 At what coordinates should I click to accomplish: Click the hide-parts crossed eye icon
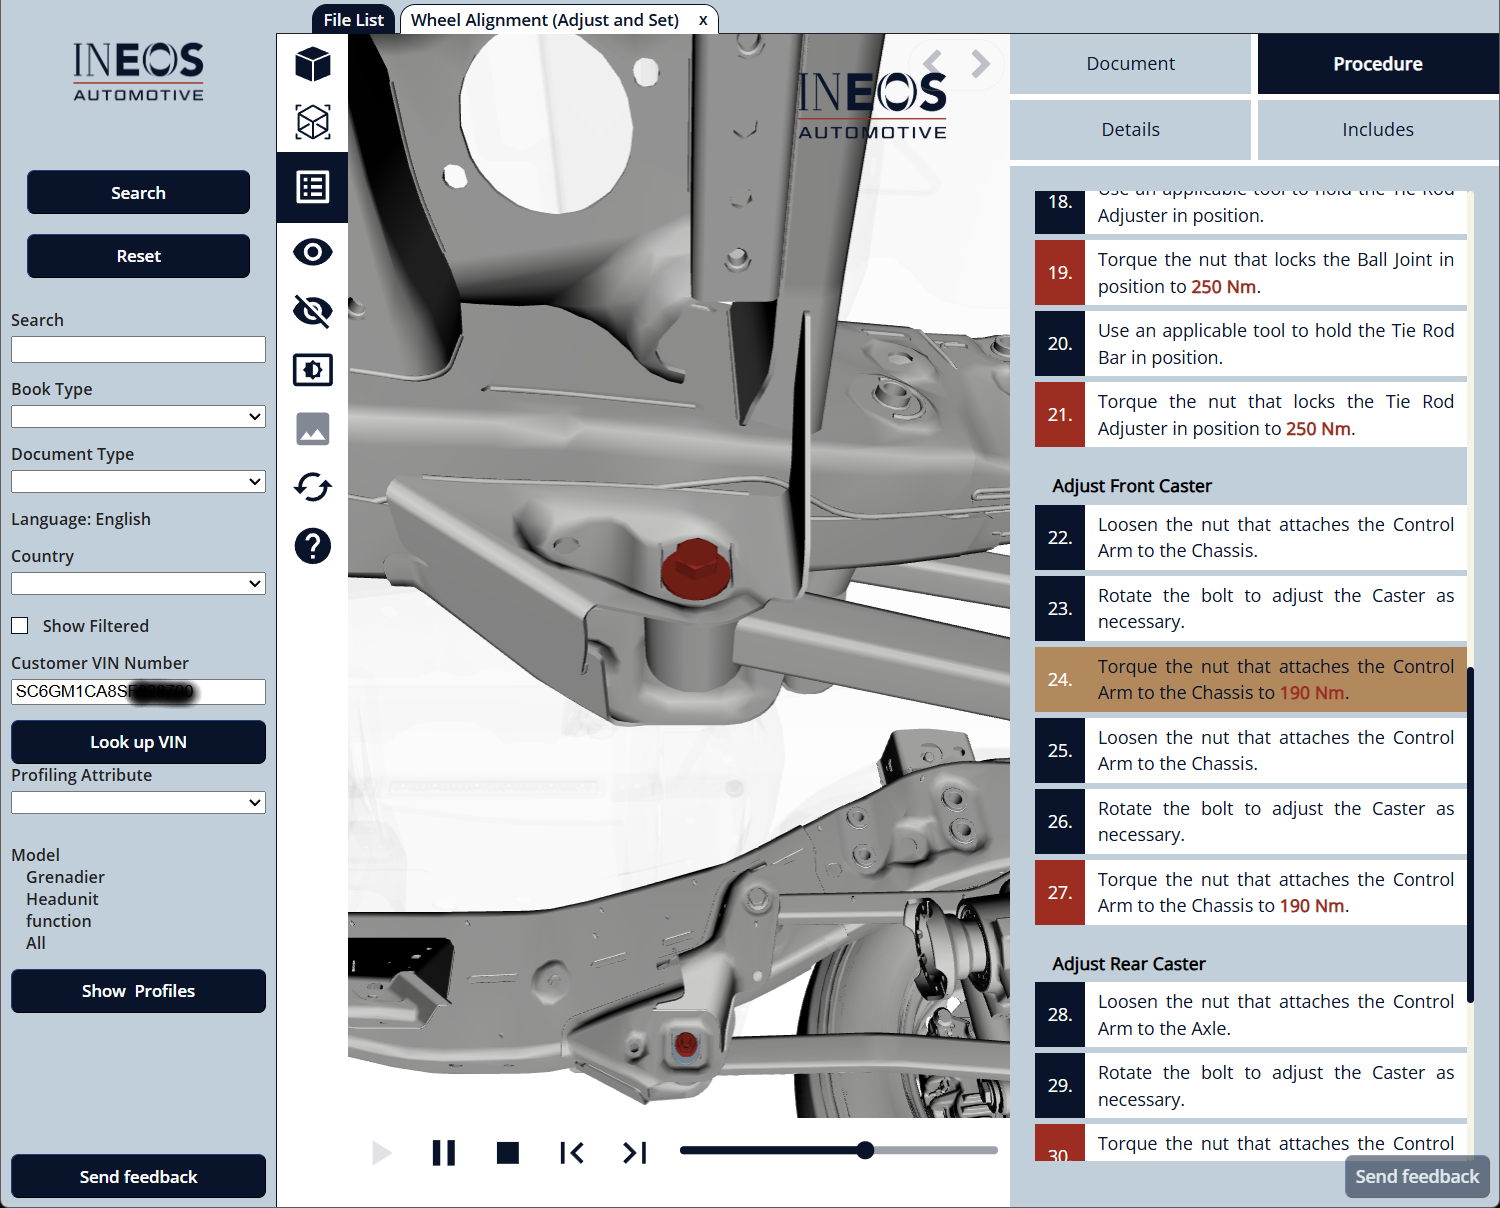pos(313,311)
